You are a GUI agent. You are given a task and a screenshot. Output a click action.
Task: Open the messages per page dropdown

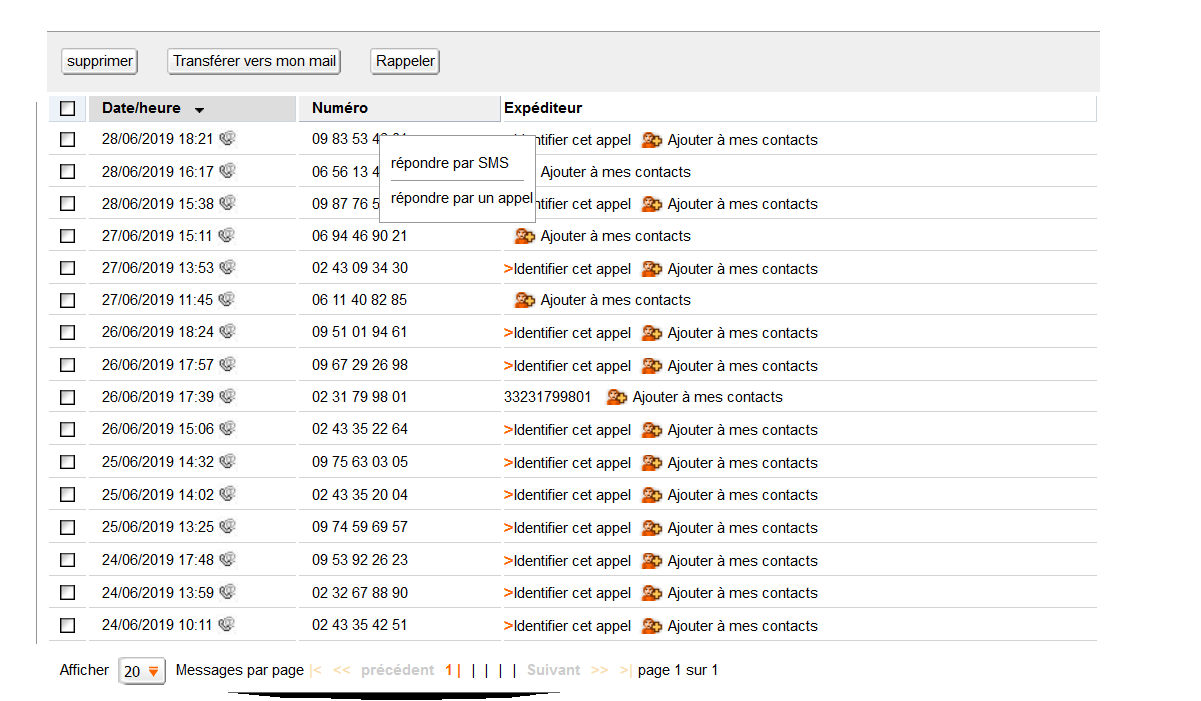click(x=142, y=671)
